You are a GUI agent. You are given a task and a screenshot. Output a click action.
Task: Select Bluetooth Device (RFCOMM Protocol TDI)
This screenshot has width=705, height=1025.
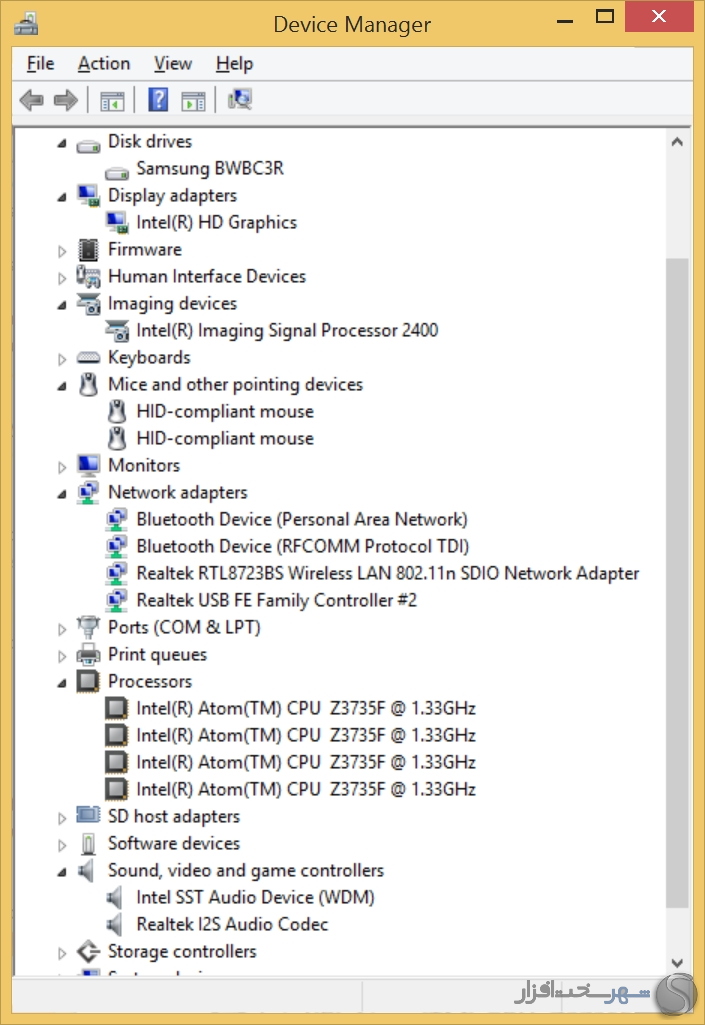tap(303, 546)
